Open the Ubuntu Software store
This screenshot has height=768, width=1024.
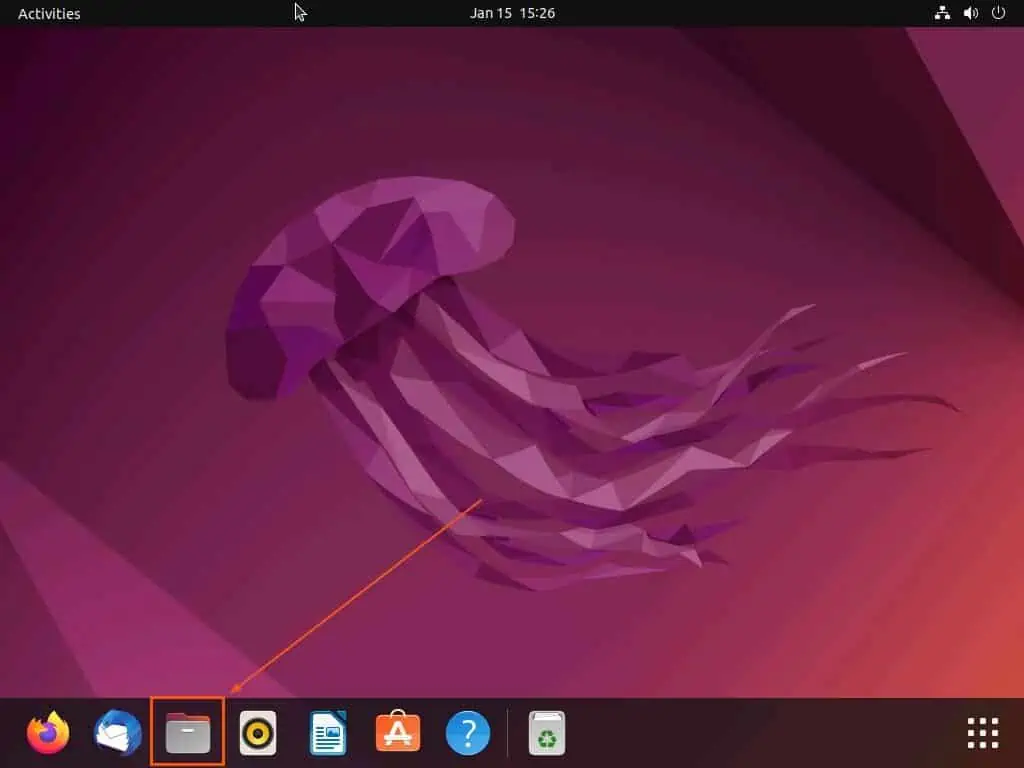[397, 732]
